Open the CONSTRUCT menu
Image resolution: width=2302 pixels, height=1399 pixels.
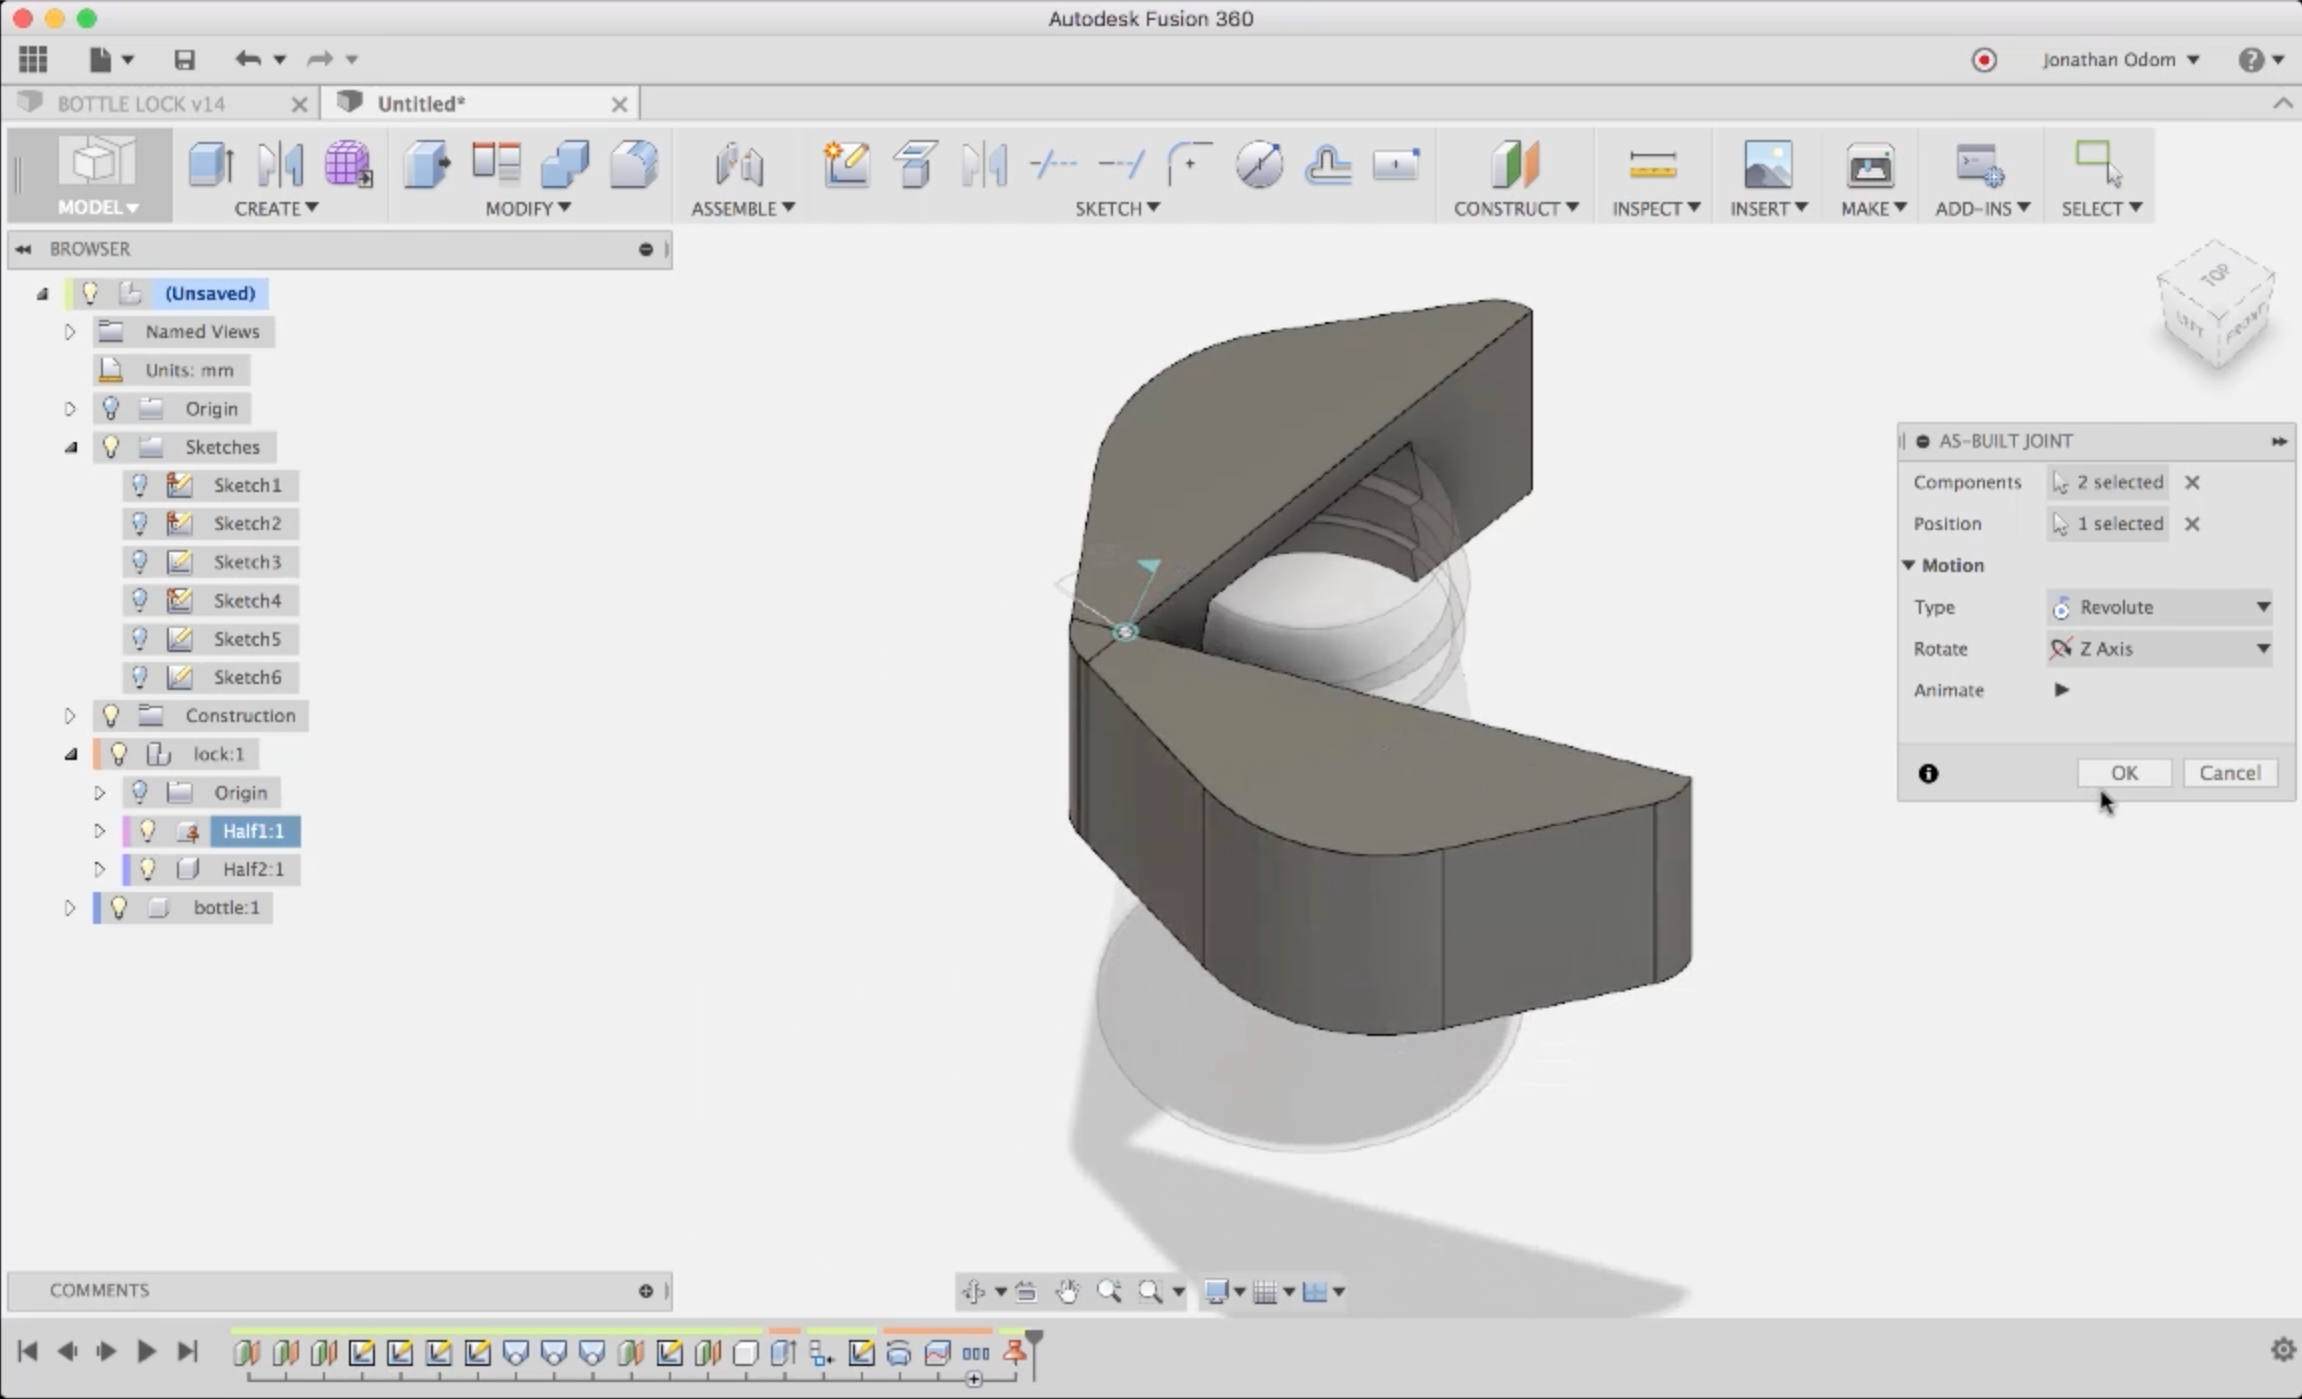pyautogui.click(x=1515, y=208)
